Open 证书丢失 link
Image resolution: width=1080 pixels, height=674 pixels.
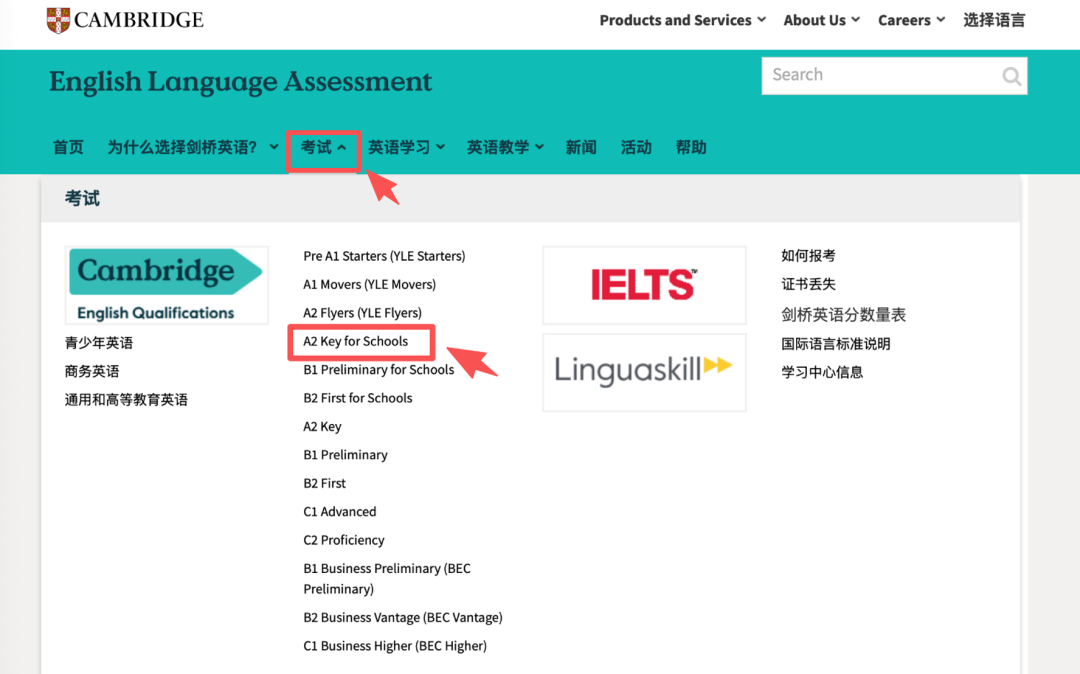pos(808,284)
